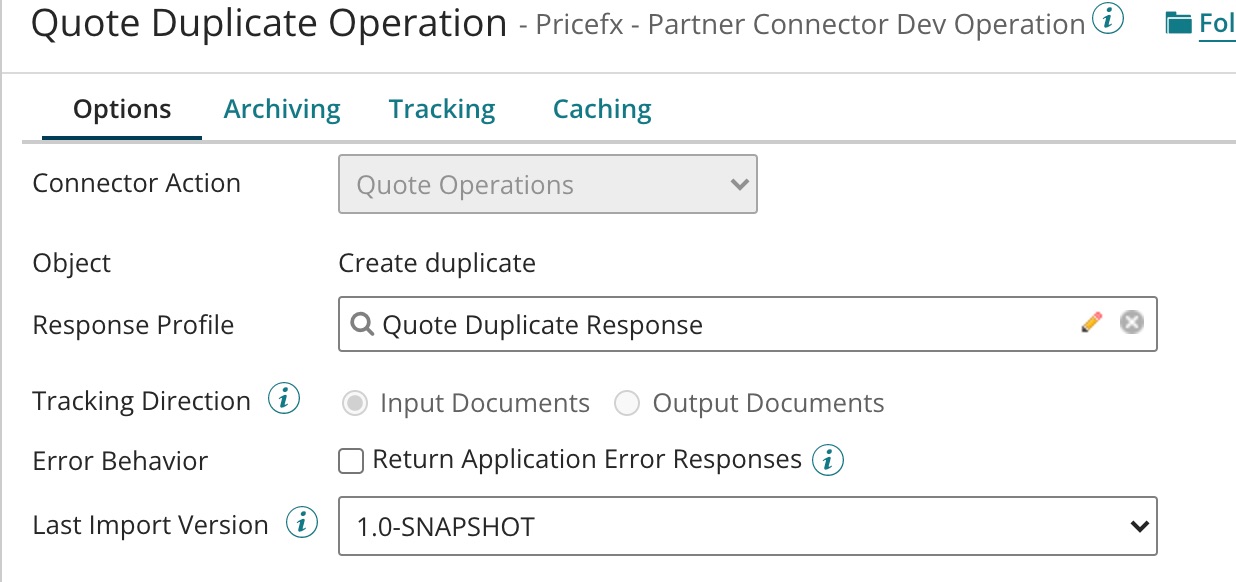
Task: Click the folder link in the top right
Action: [x=1216, y=23]
